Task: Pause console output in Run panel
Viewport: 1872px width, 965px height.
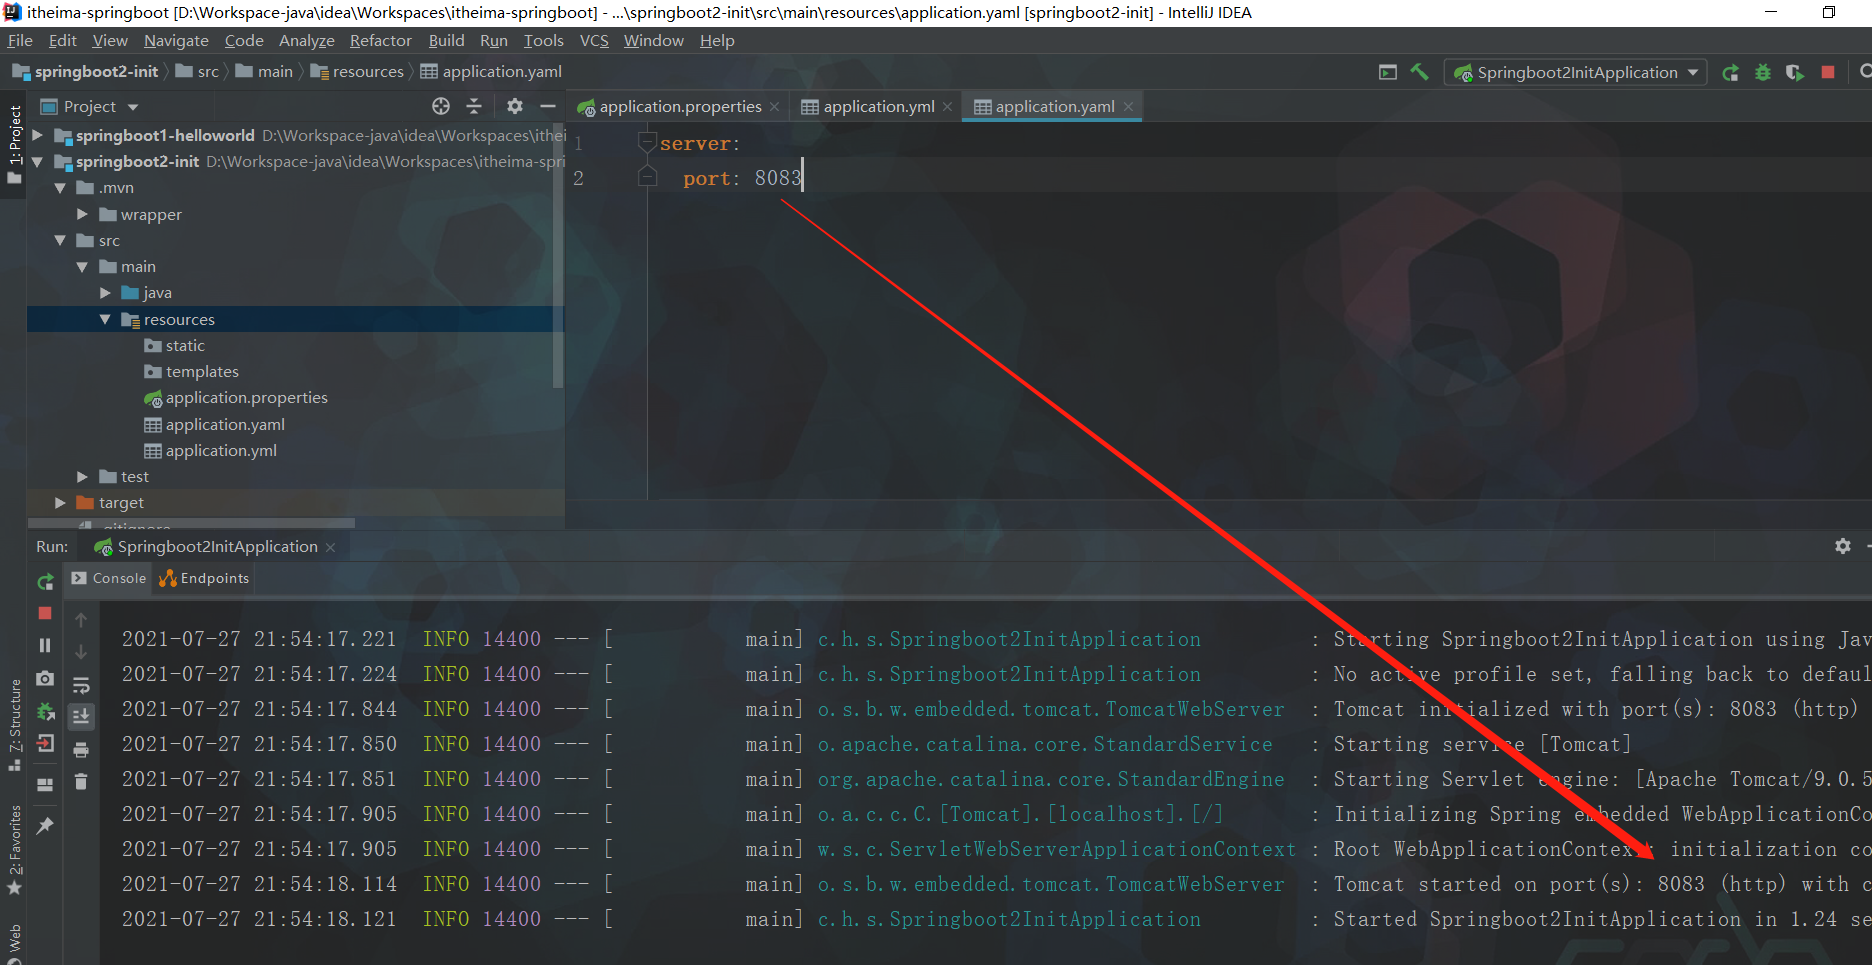Action: 45,646
